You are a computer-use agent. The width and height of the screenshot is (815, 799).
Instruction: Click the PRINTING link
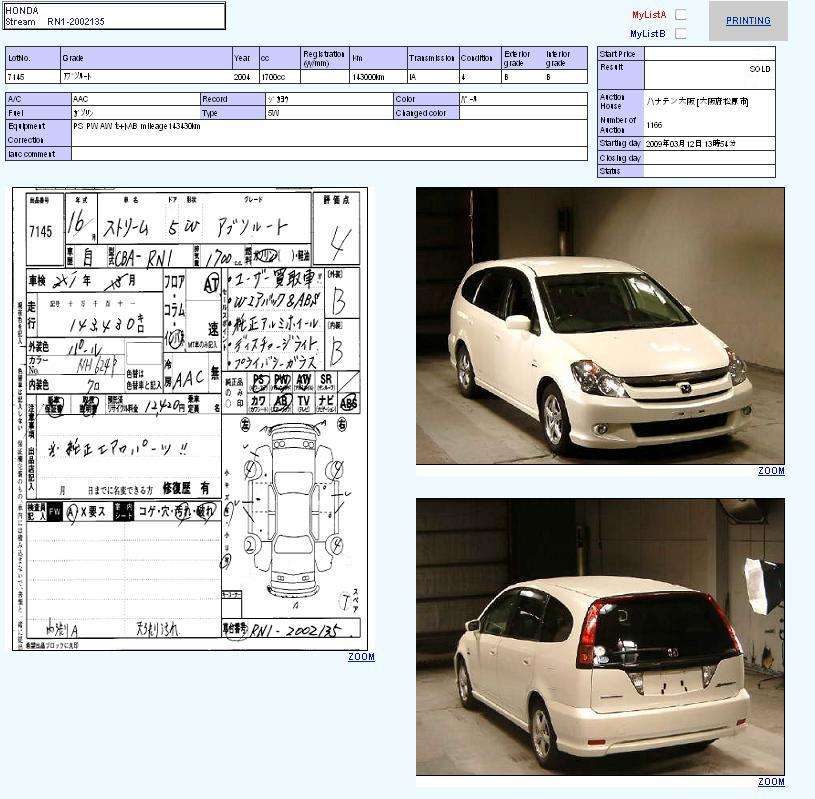click(x=748, y=21)
